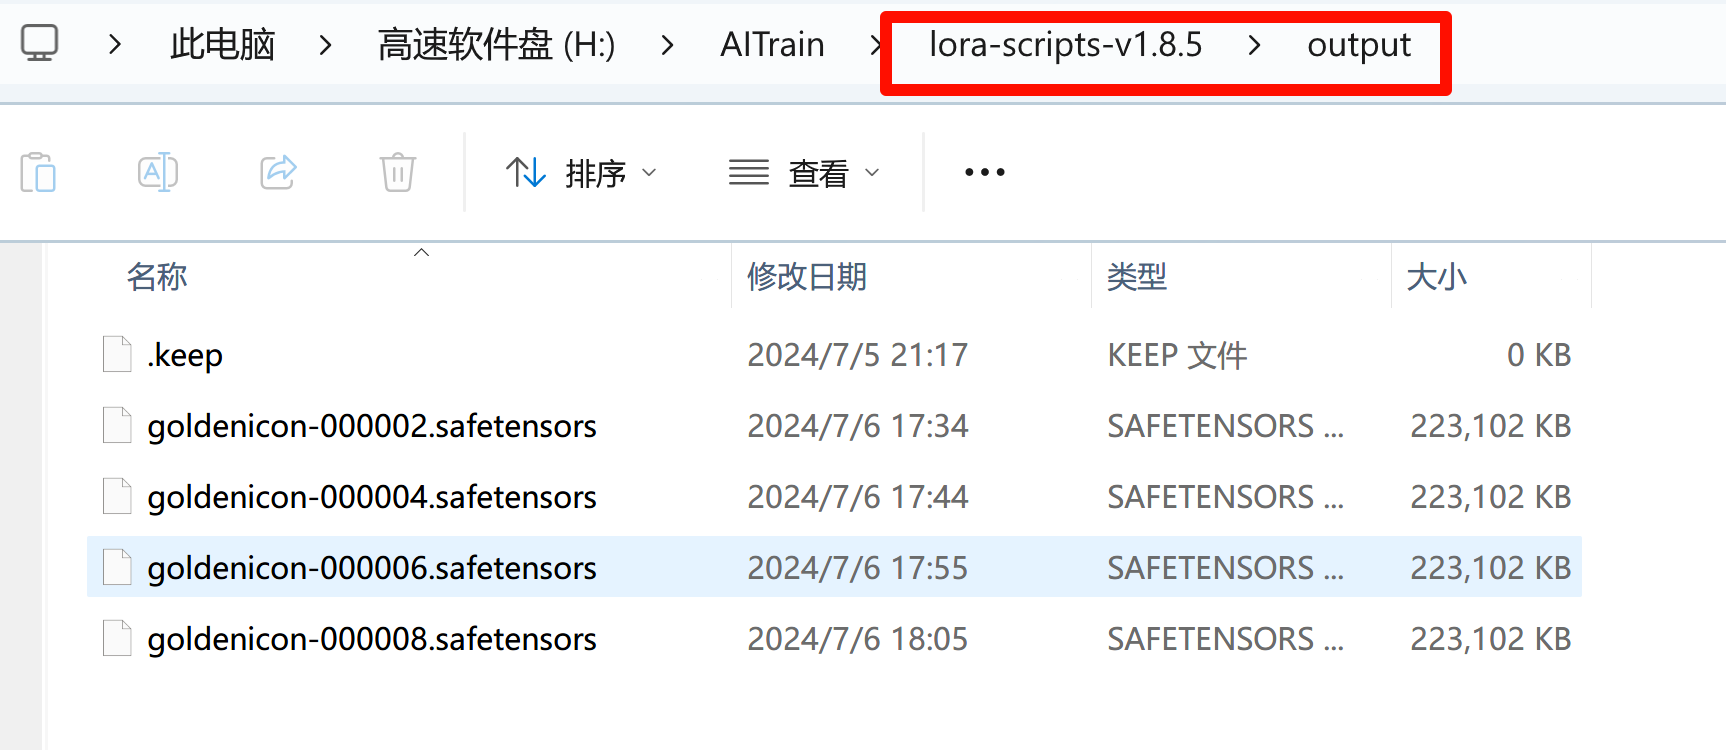Click the Delete trash can icon
This screenshot has width=1726, height=750.
(397, 172)
